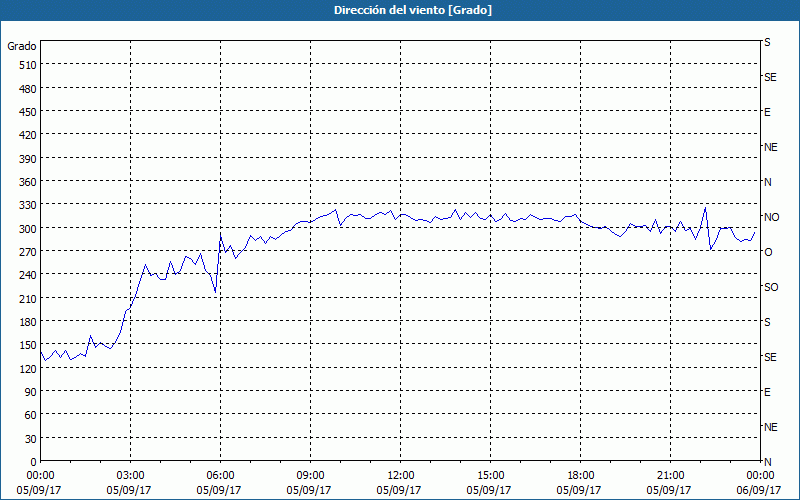
Task: Select the 'E' compass label at 90 level
Action: click(x=767, y=392)
